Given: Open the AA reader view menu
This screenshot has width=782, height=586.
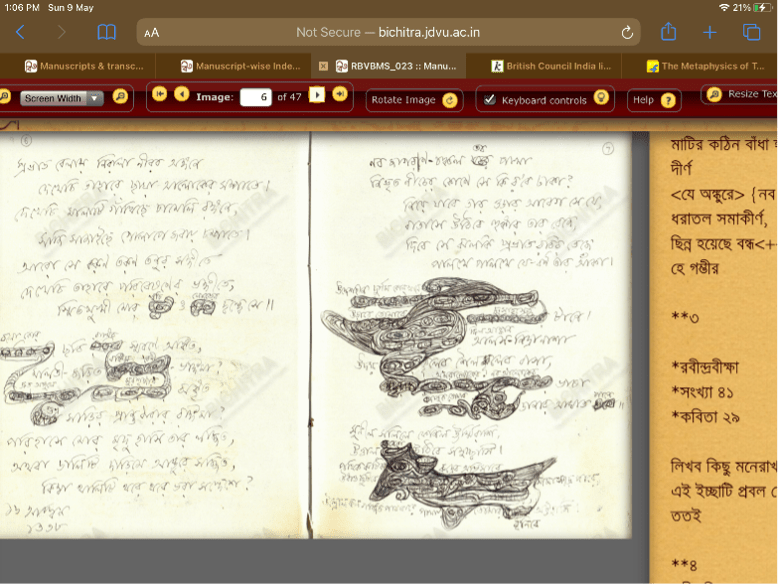Looking at the screenshot, I should (x=152, y=33).
